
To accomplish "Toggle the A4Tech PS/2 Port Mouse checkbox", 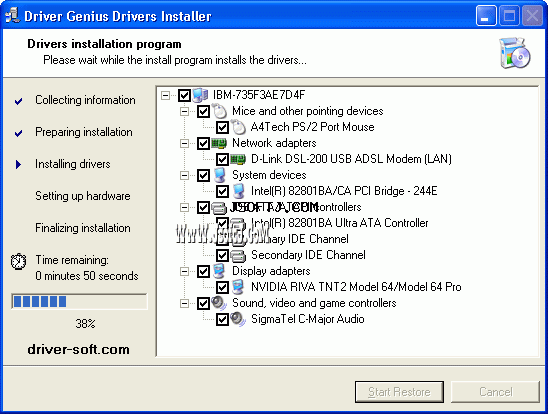I will pyautogui.click(x=222, y=127).
